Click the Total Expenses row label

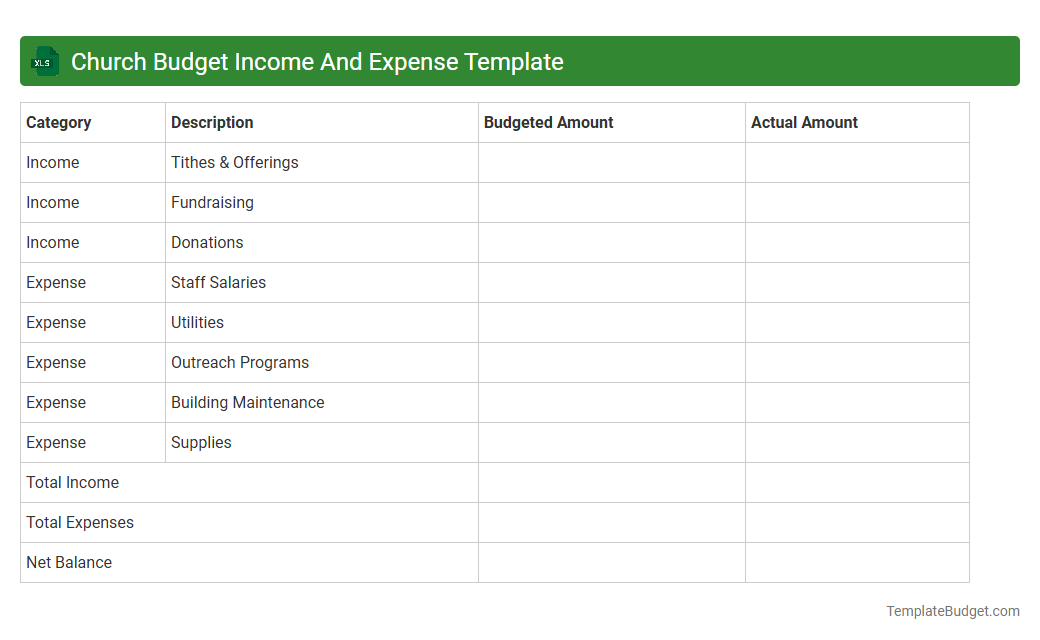(x=80, y=522)
